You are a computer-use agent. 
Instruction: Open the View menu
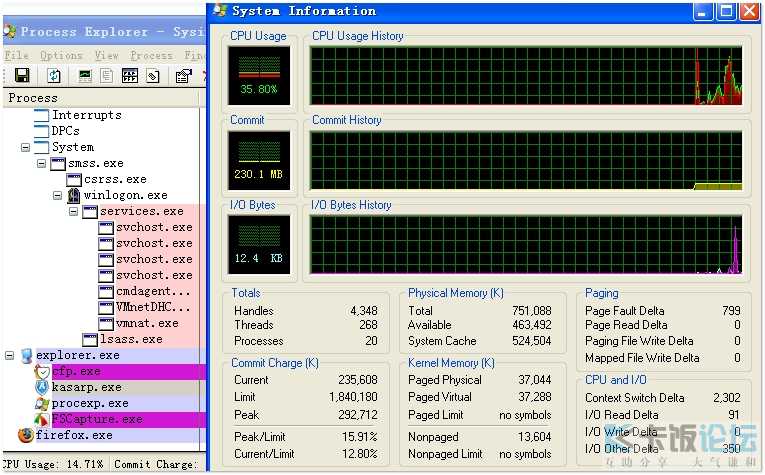point(107,56)
